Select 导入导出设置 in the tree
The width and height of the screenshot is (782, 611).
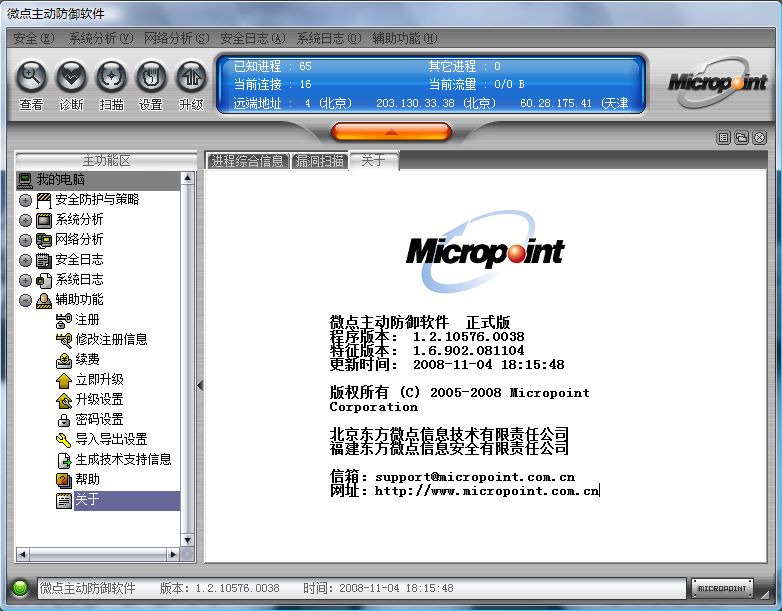pyautogui.click(x=111, y=440)
